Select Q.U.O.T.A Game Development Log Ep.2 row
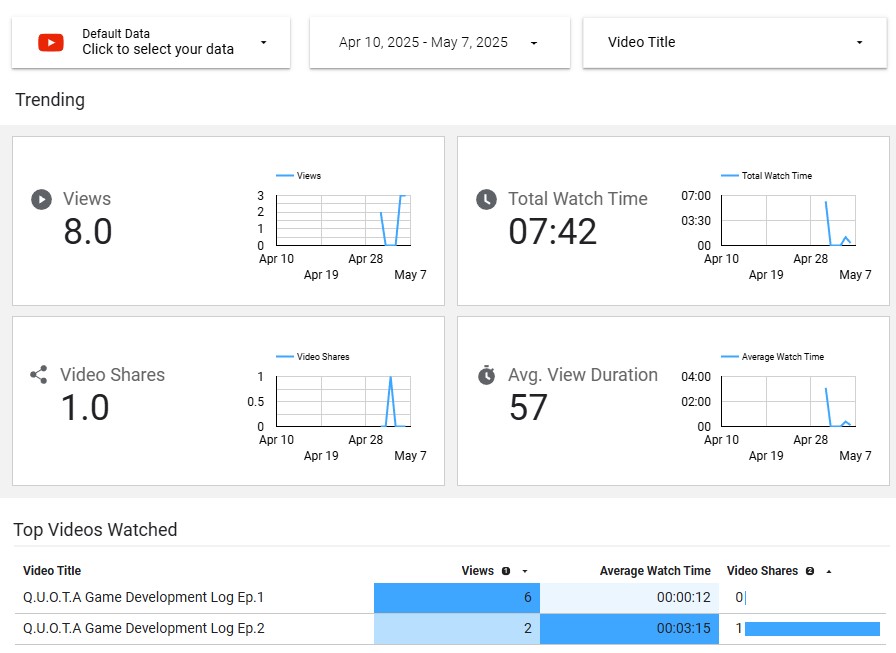 [143, 629]
